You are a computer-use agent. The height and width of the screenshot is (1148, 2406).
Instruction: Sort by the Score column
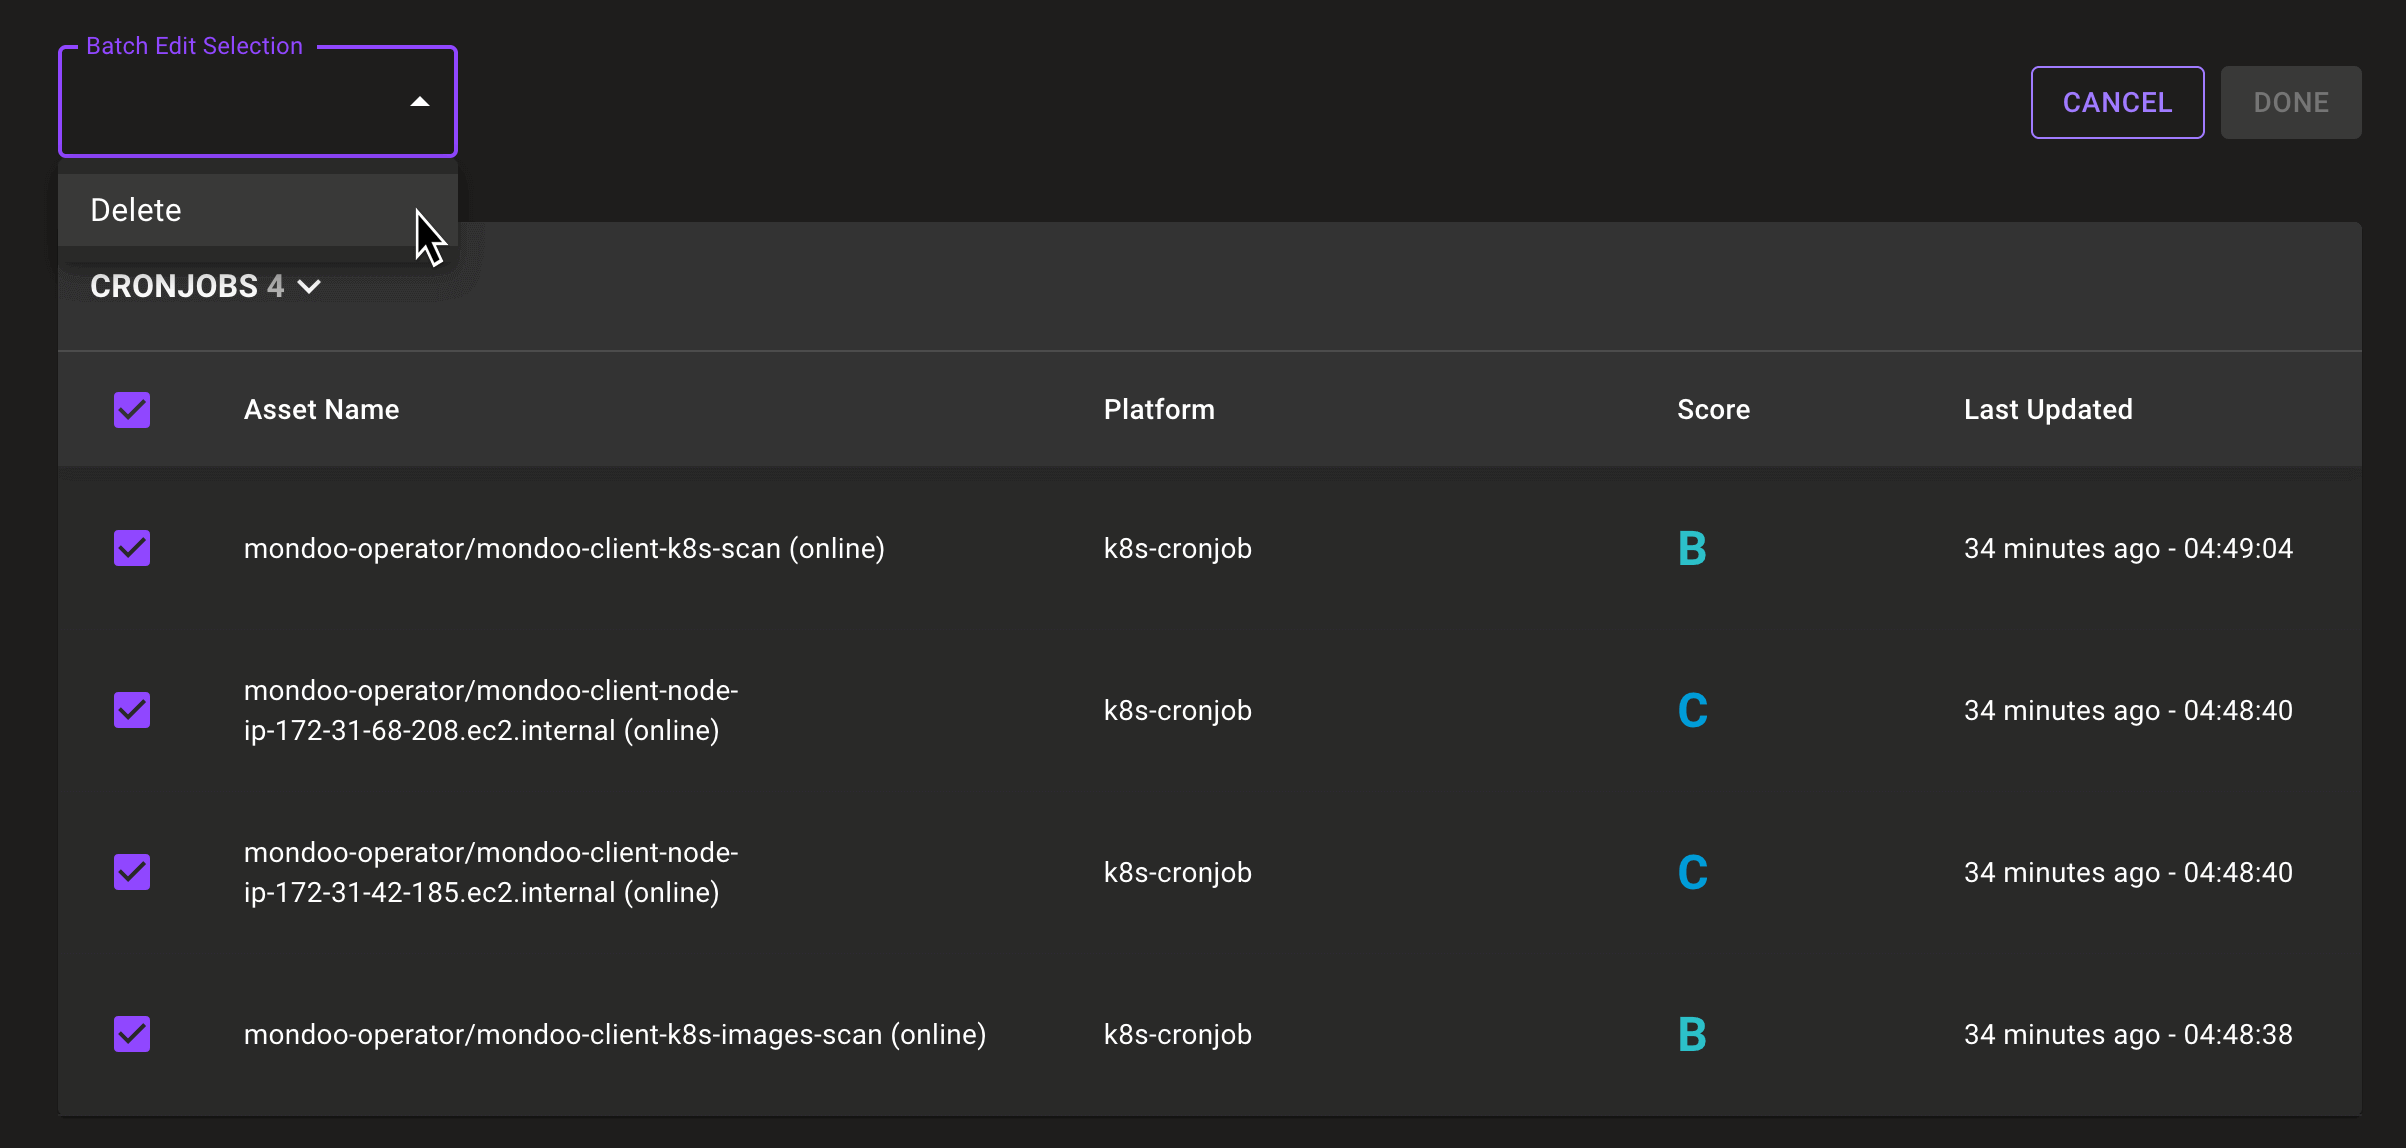coord(1713,409)
